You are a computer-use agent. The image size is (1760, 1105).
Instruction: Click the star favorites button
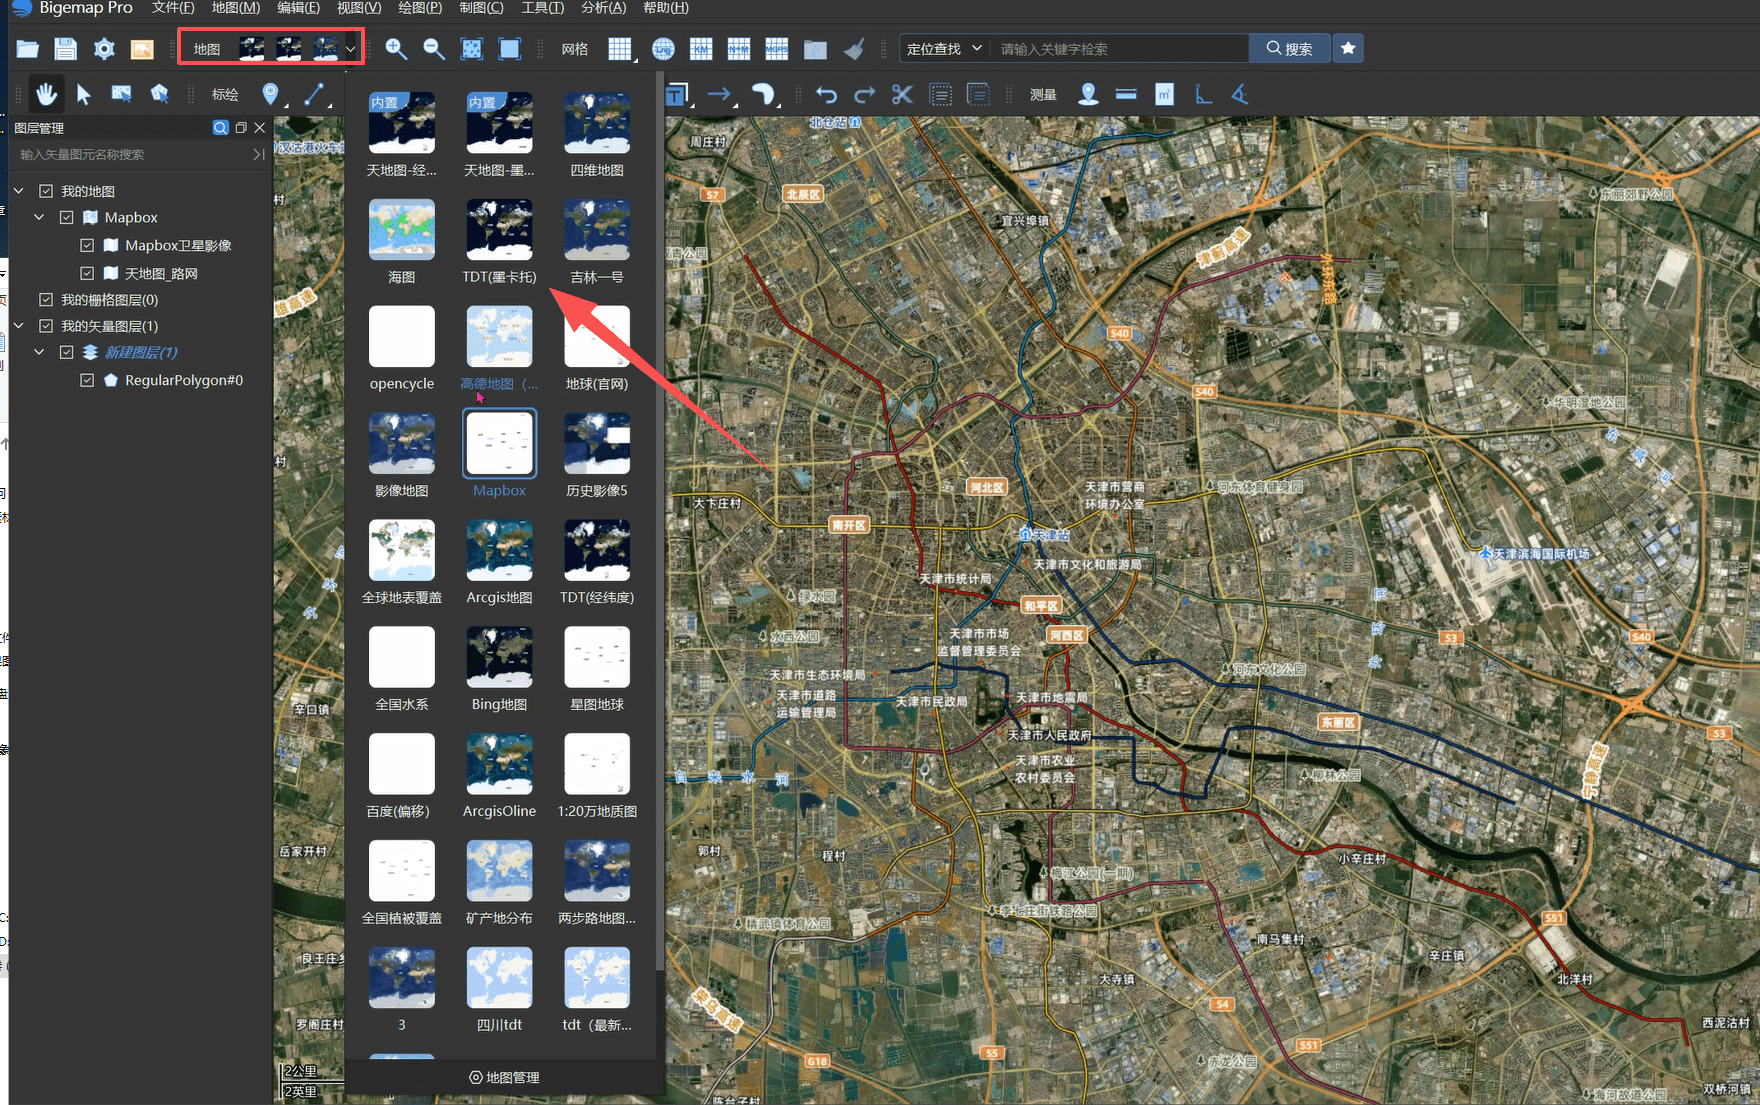click(x=1348, y=48)
